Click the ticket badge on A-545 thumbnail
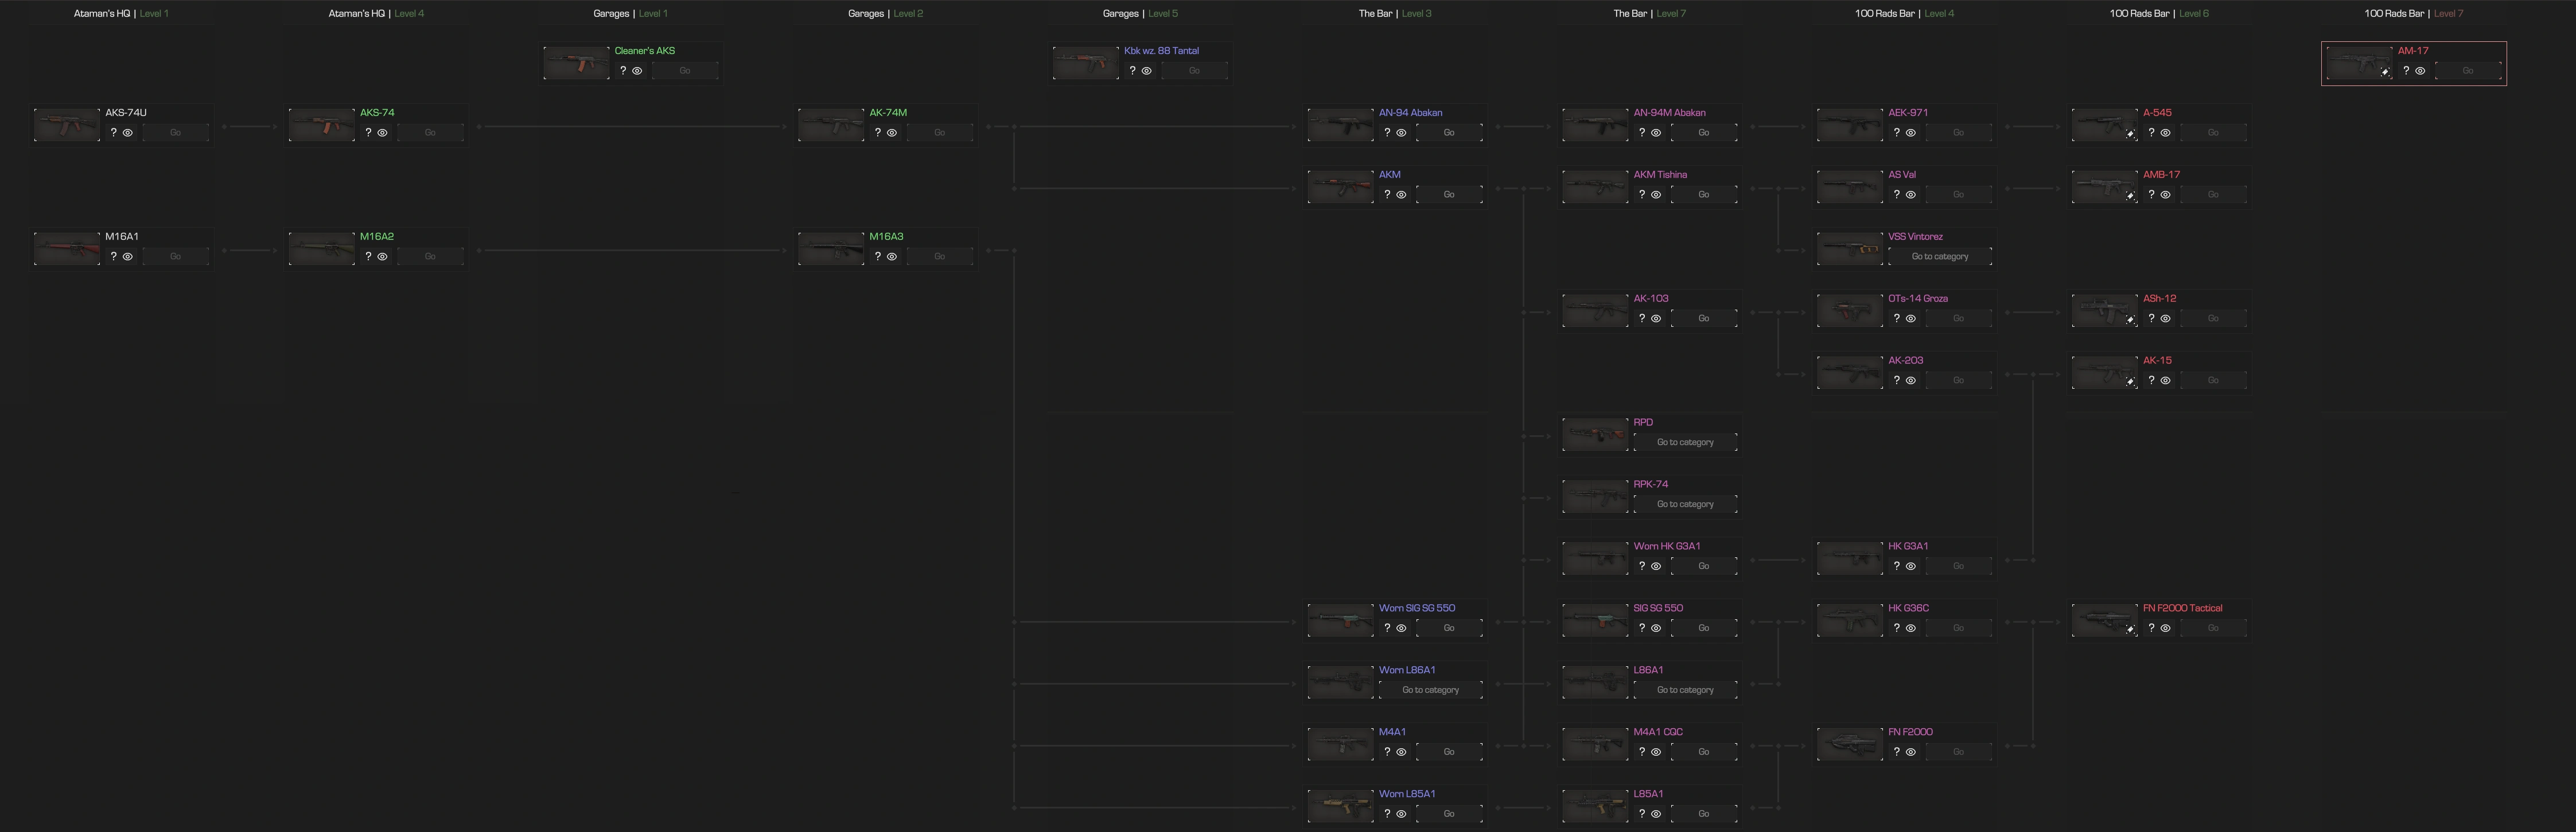The height and width of the screenshot is (832, 2576). point(2130,134)
